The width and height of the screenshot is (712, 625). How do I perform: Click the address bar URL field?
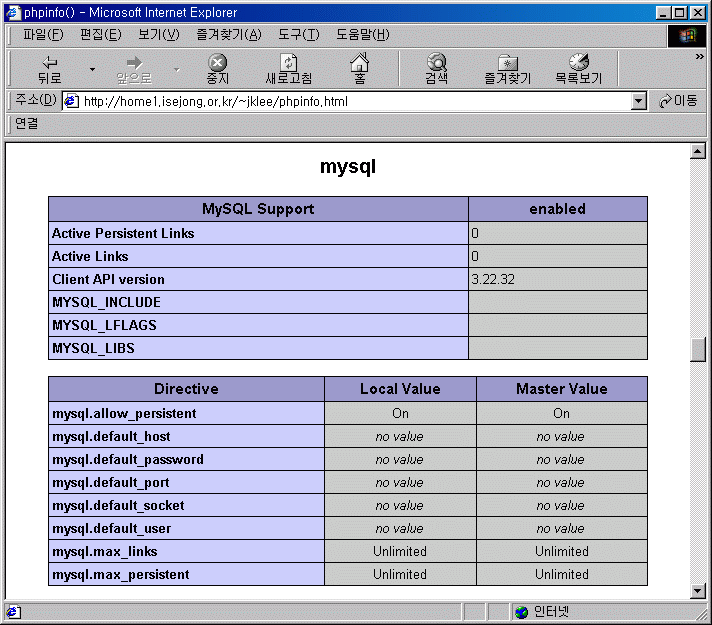coord(350,101)
